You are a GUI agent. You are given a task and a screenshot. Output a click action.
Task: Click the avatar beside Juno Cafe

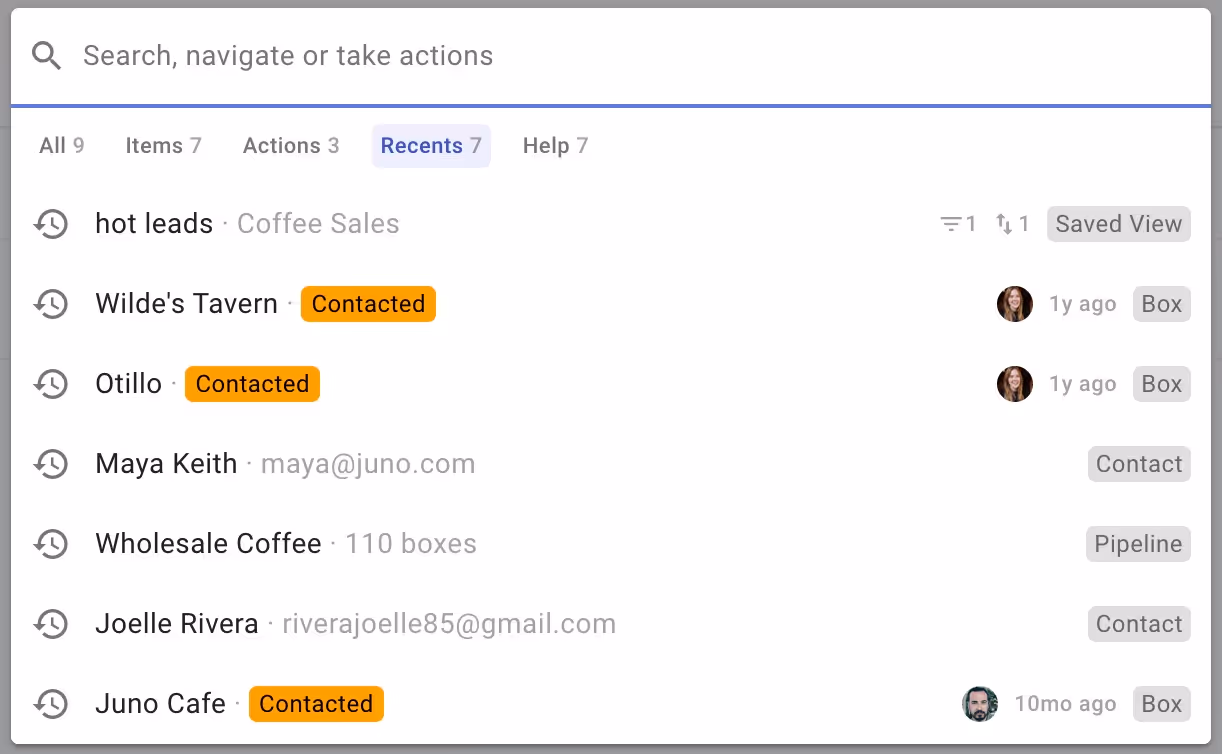(980, 704)
